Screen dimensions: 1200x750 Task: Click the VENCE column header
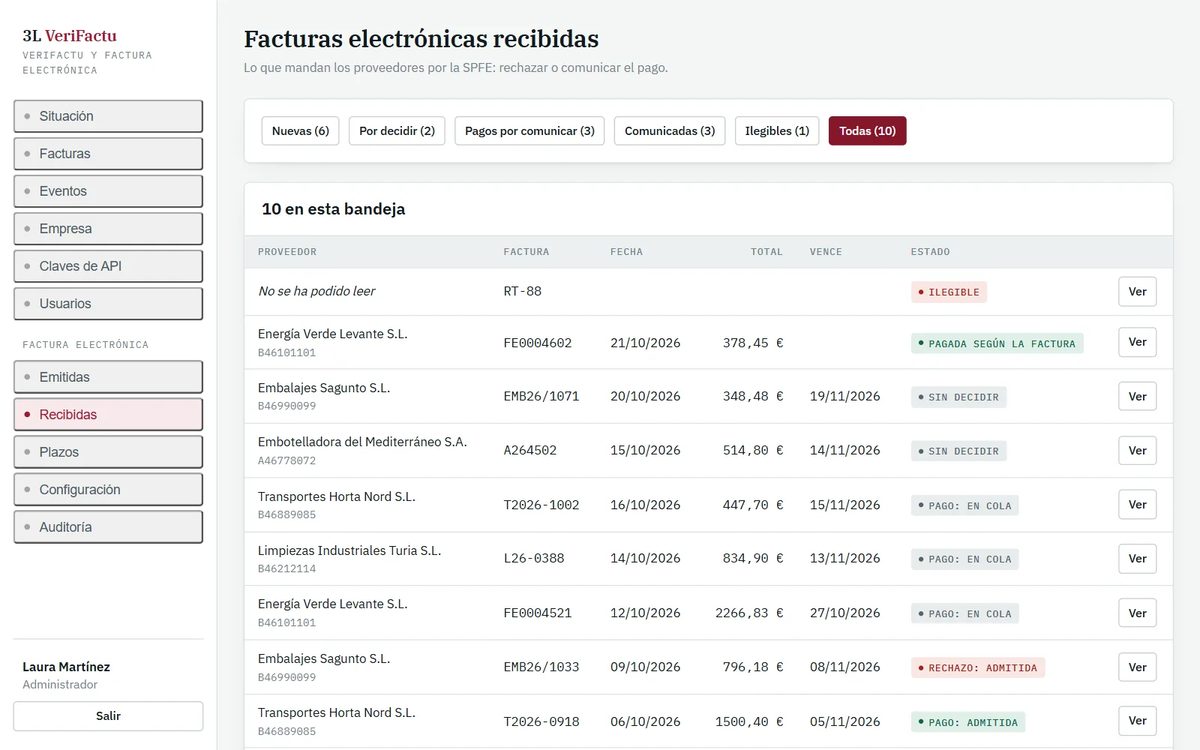pyautogui.click(x=826, y=252)
